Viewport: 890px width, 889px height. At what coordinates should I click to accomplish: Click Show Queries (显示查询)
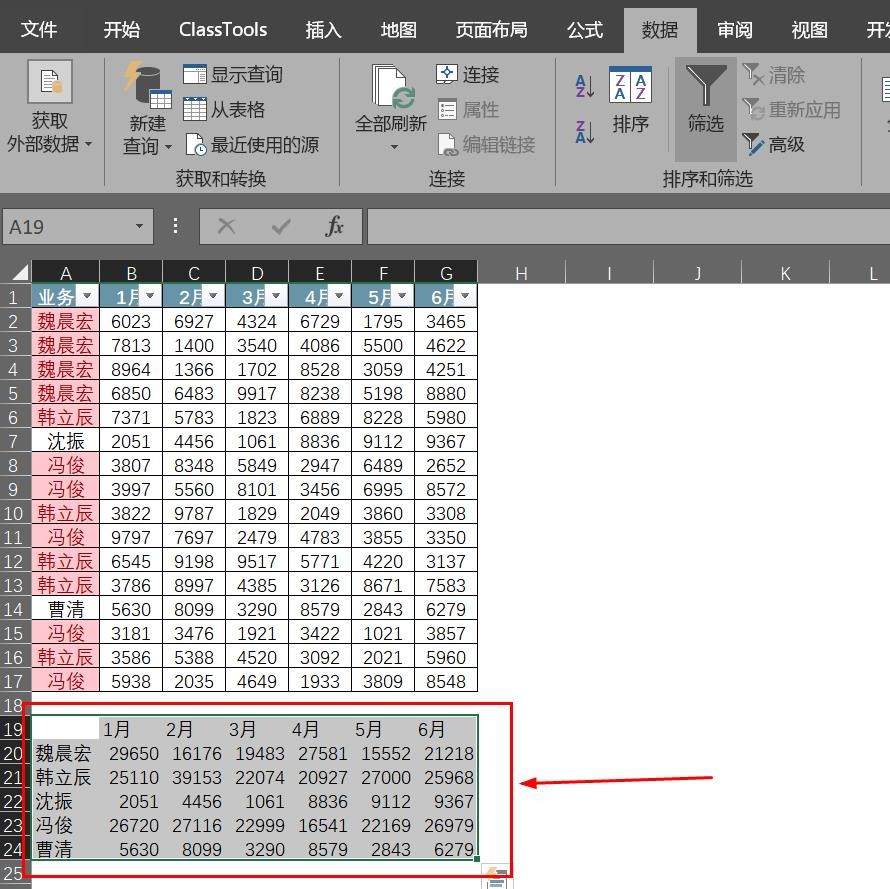point(233,75)
